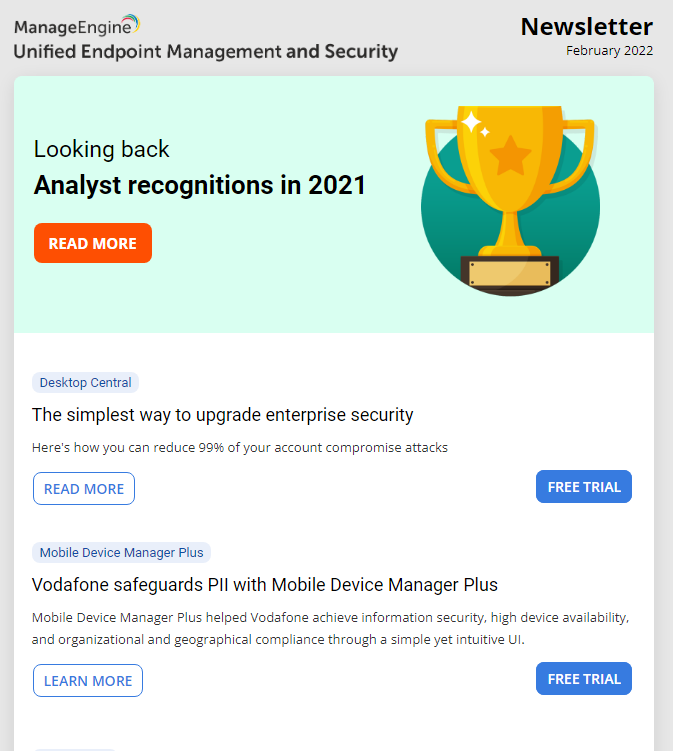This screenshot has width=673, height=751.
Task: Click the Newsletter title heading
Action: 587,27
